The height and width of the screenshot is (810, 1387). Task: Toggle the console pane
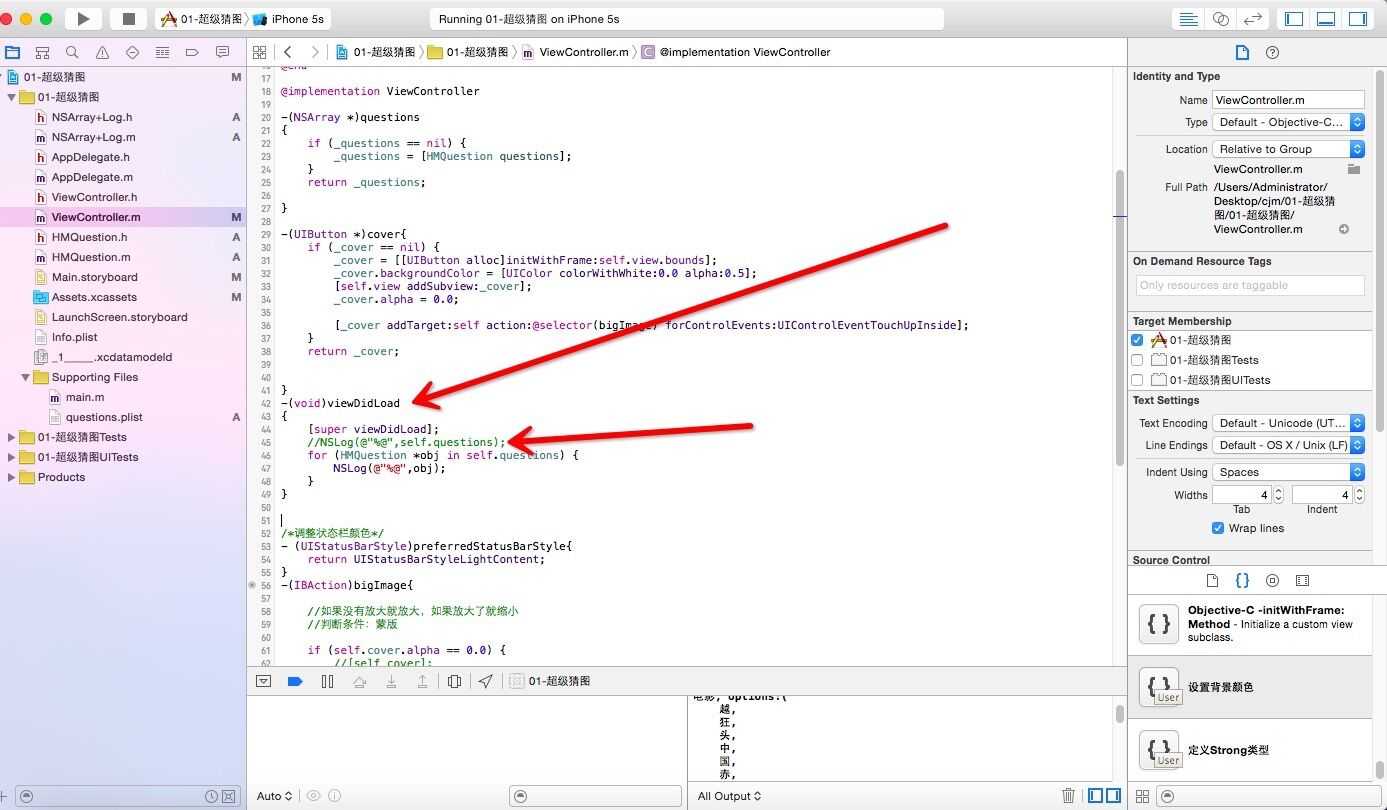[x=1114, y=796]
